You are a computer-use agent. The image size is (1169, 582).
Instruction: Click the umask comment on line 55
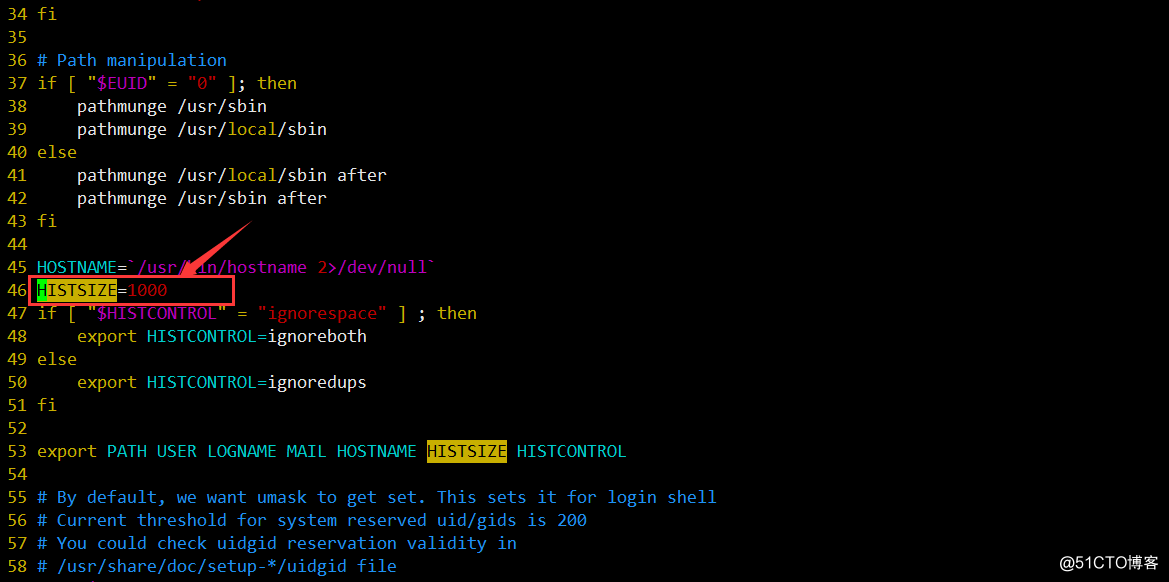point(376,497)
